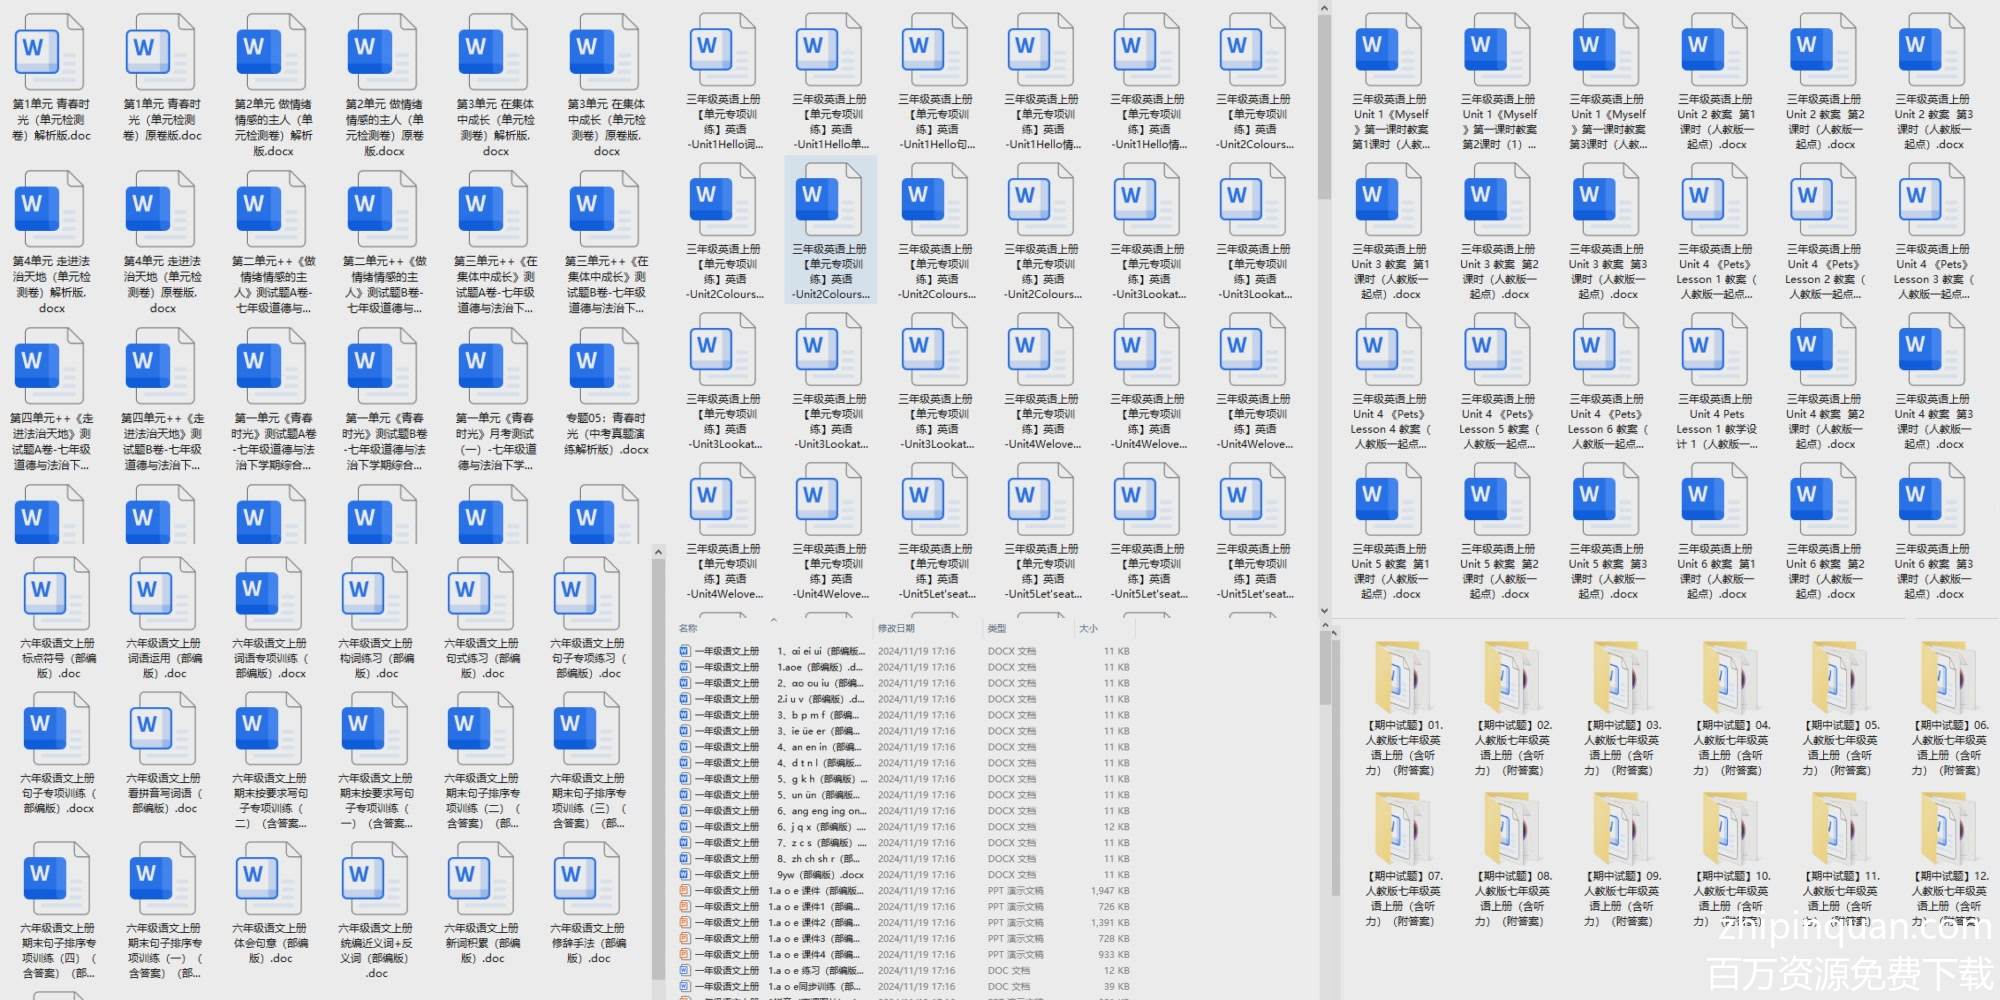The image size is (2000, 1000).
Task: Click scroll-down arrow of the 三年级英语 单元专项训练 pane
Action: click(1324, 610)
